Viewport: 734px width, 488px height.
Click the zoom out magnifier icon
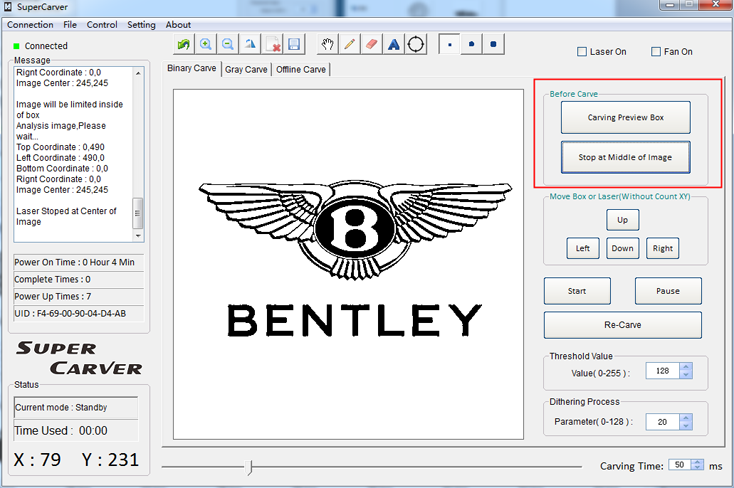click(228, 44)
